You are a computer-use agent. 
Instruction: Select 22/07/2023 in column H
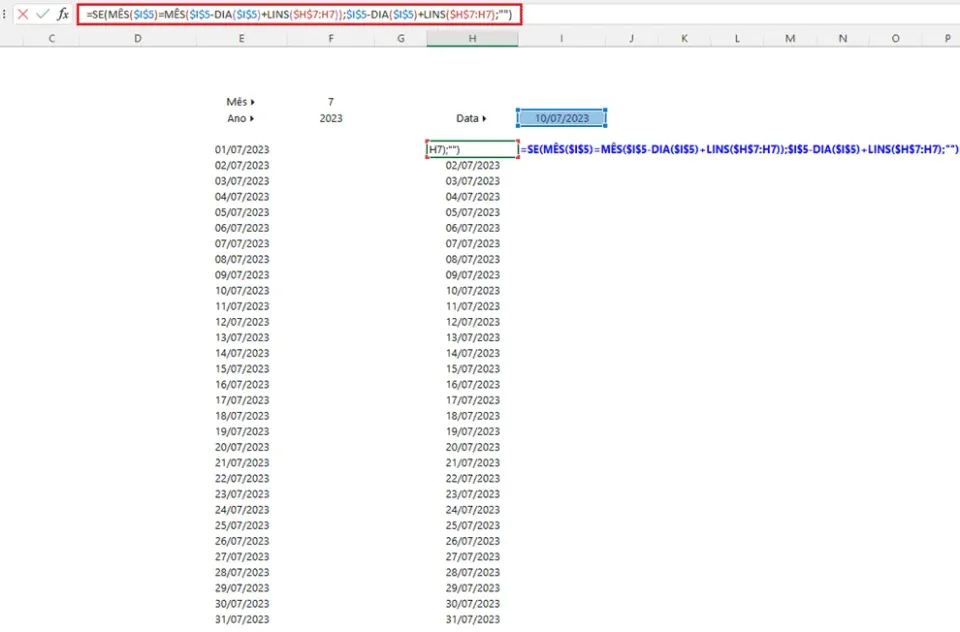[x=473, y=478]
